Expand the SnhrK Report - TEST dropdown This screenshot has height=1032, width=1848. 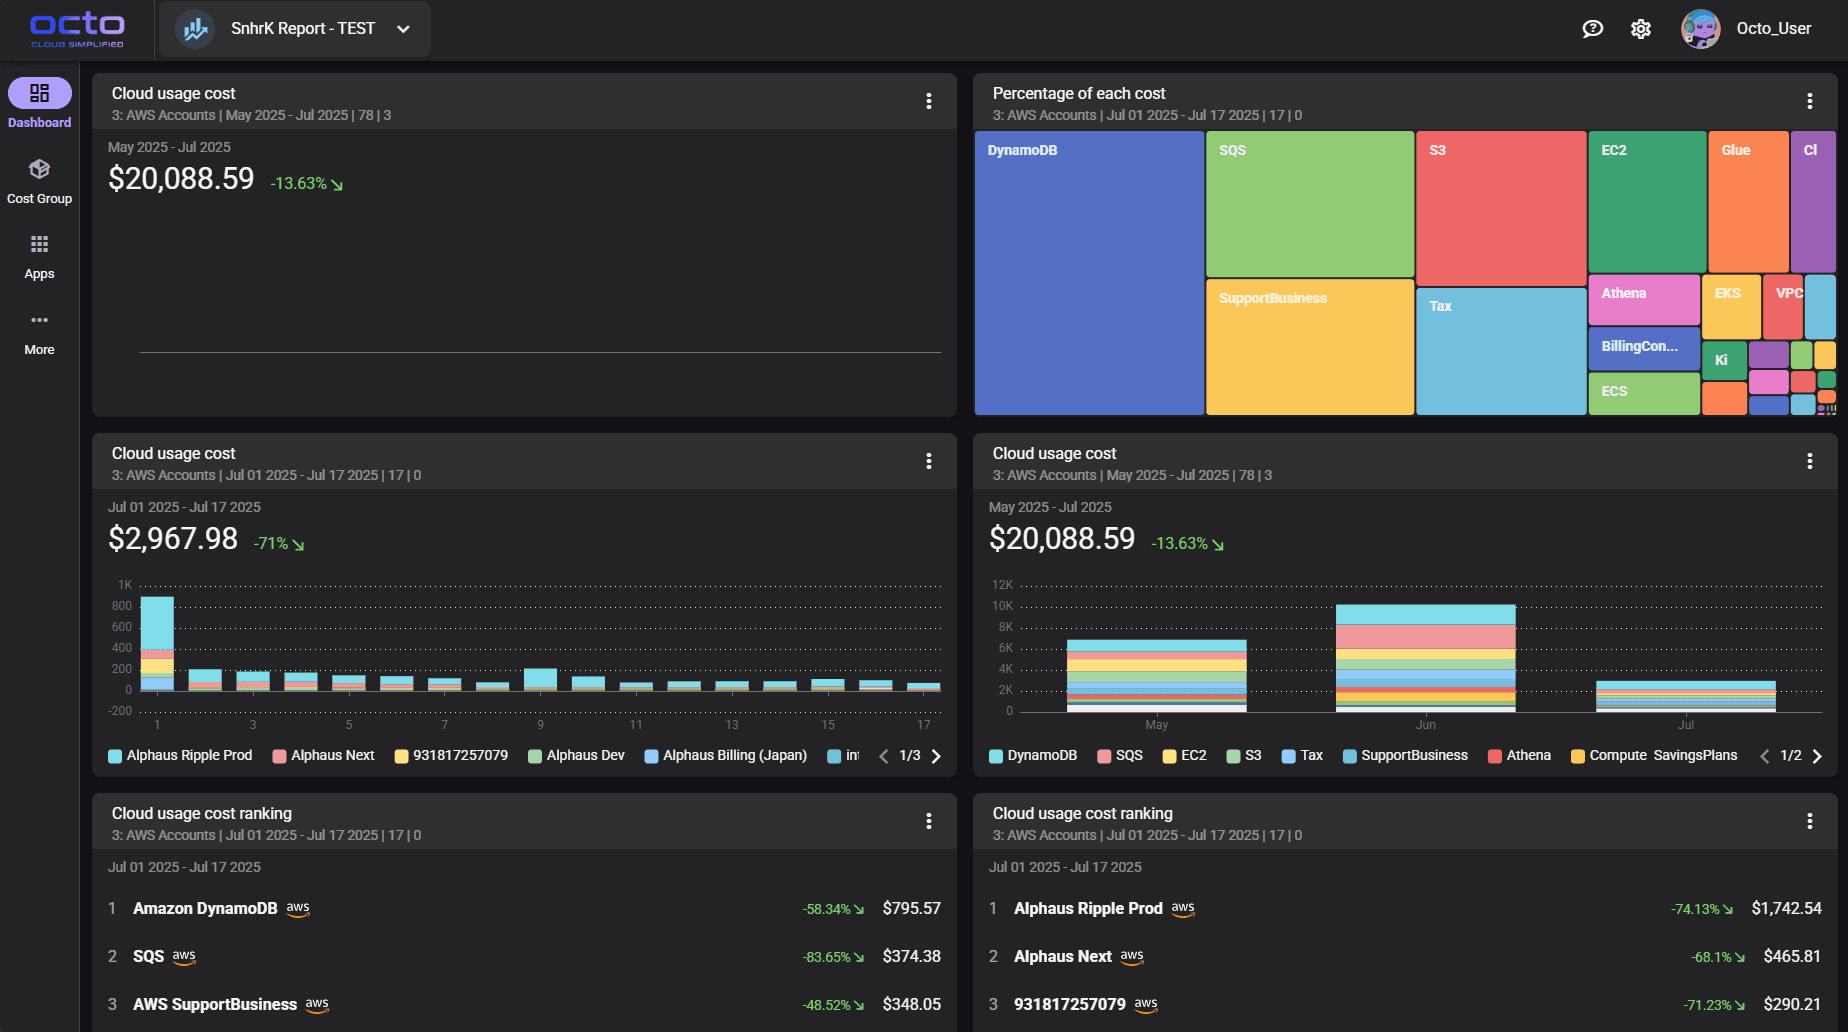coord(403,29)
